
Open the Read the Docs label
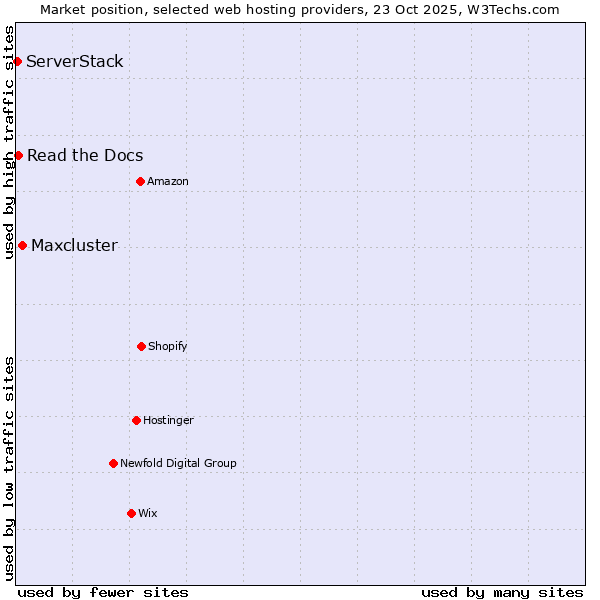click(x=85, y=155)
